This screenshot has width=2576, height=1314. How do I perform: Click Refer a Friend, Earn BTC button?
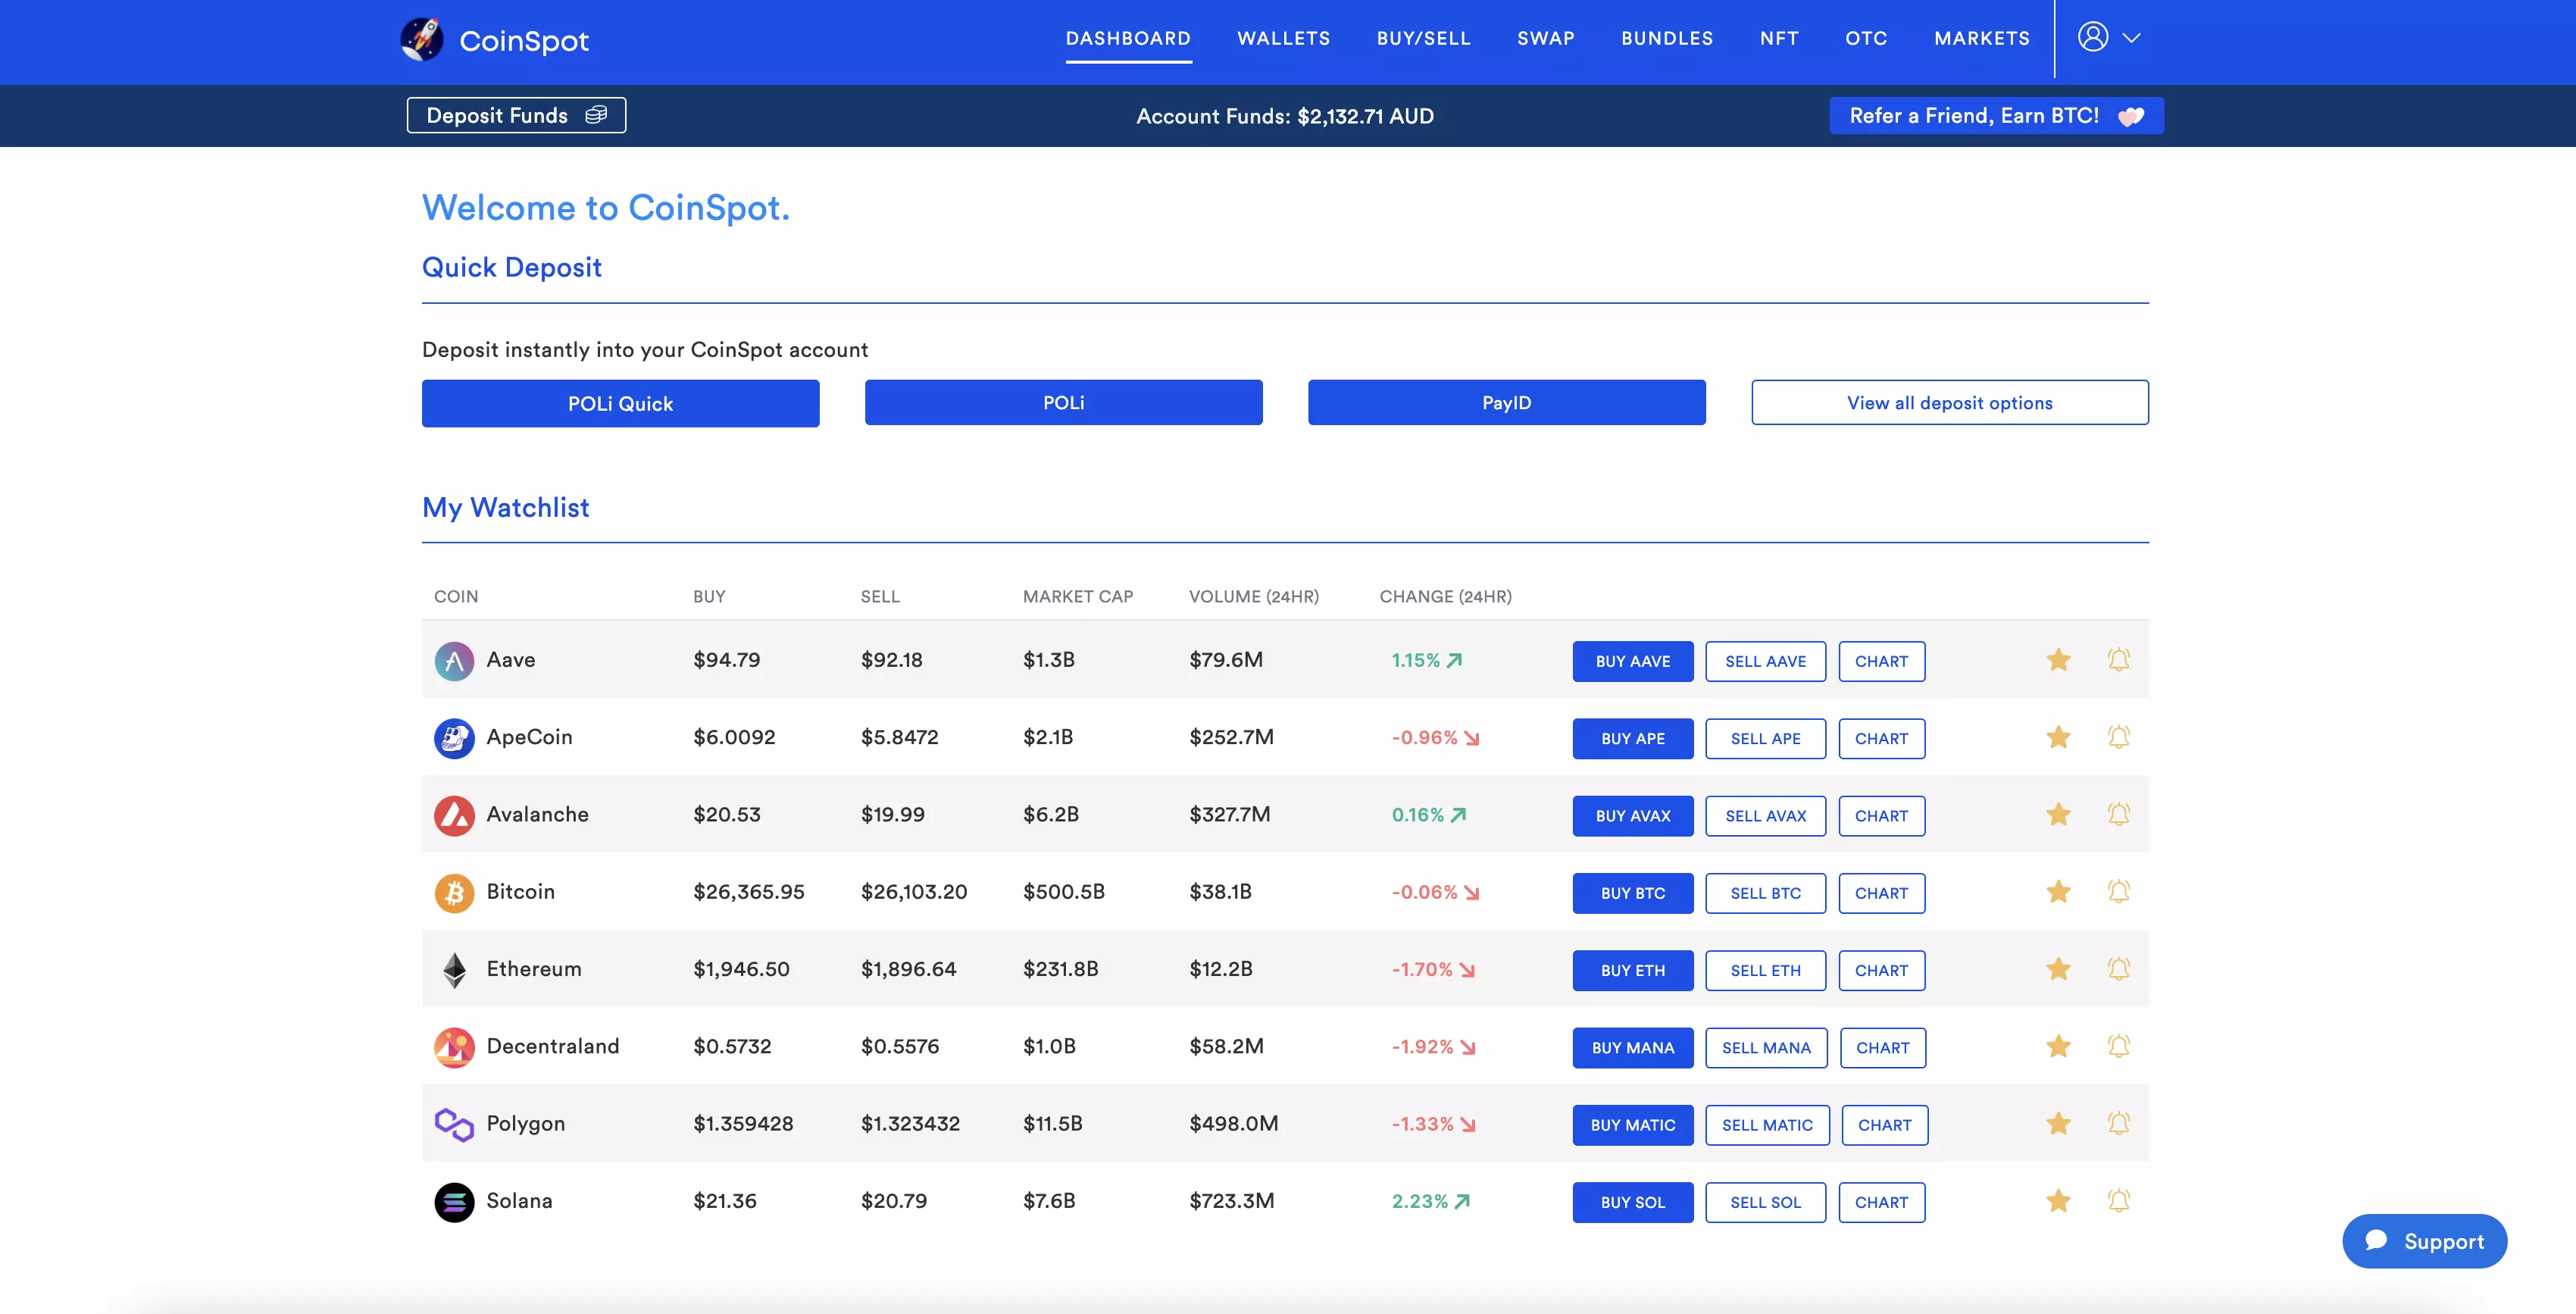pyautogui.click(x=1996, y=115)
